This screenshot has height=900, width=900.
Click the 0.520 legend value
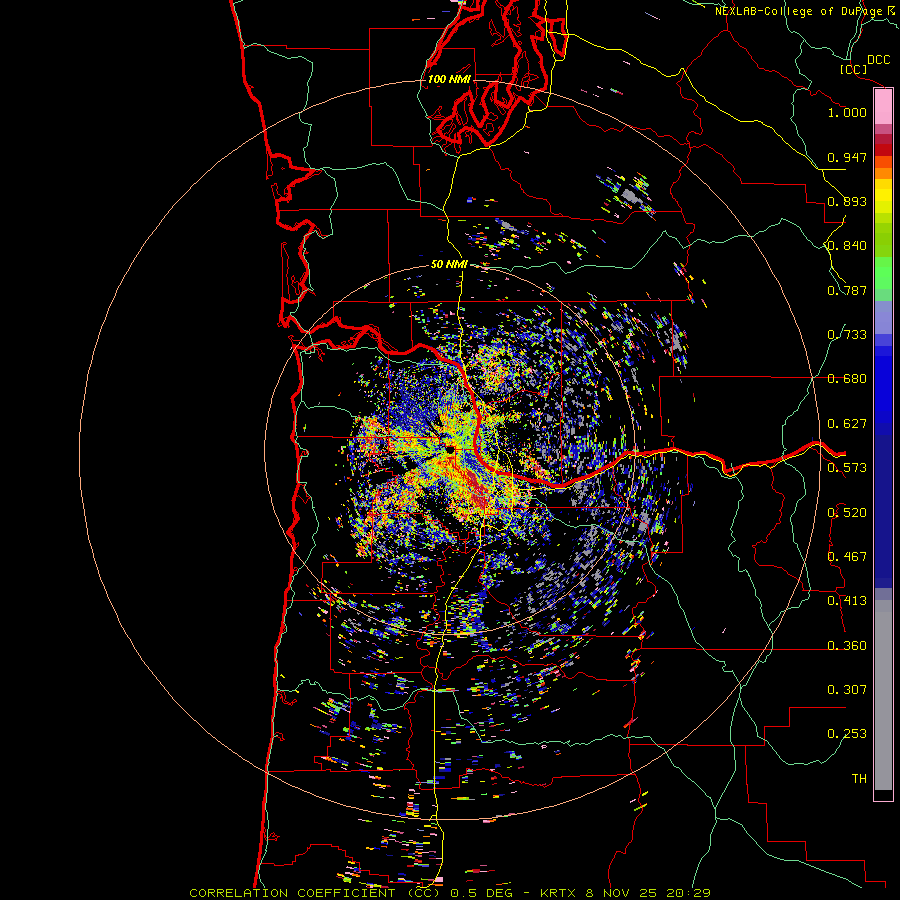pyautogui.click(x=847, y=513)
